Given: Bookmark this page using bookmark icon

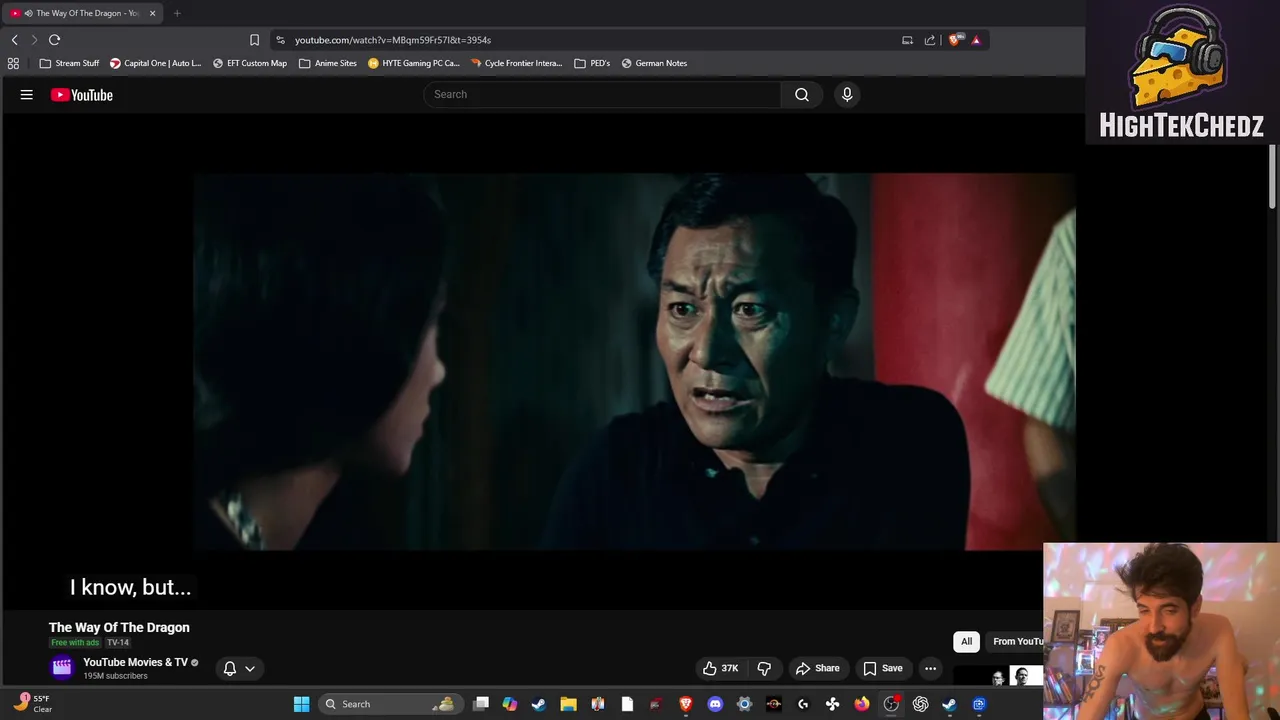Looking at the screenshot, I should tap(254, 40).
